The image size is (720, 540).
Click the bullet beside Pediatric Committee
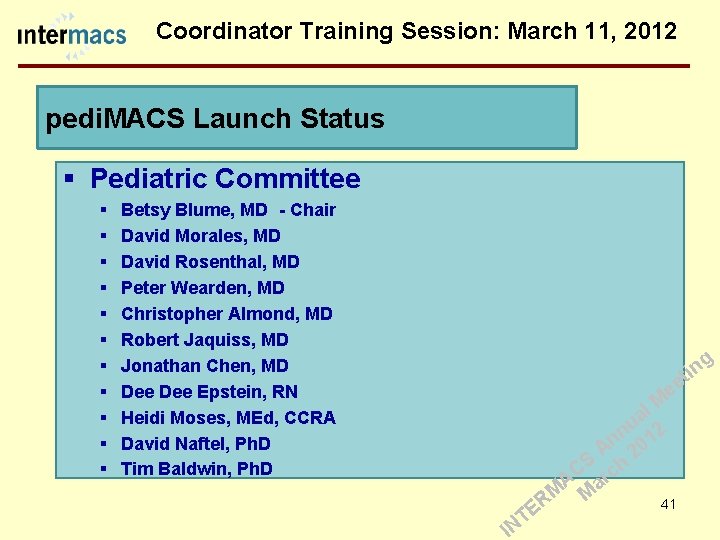pos(69,180)
